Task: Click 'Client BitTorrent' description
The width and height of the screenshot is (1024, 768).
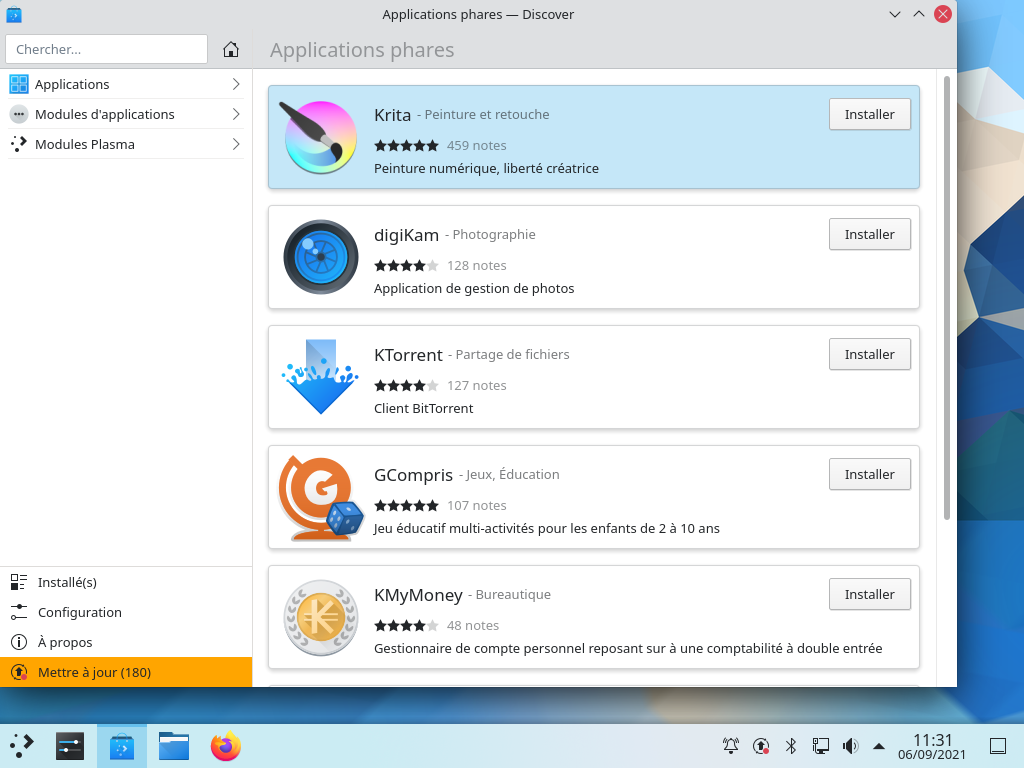Action: (424, 408)
